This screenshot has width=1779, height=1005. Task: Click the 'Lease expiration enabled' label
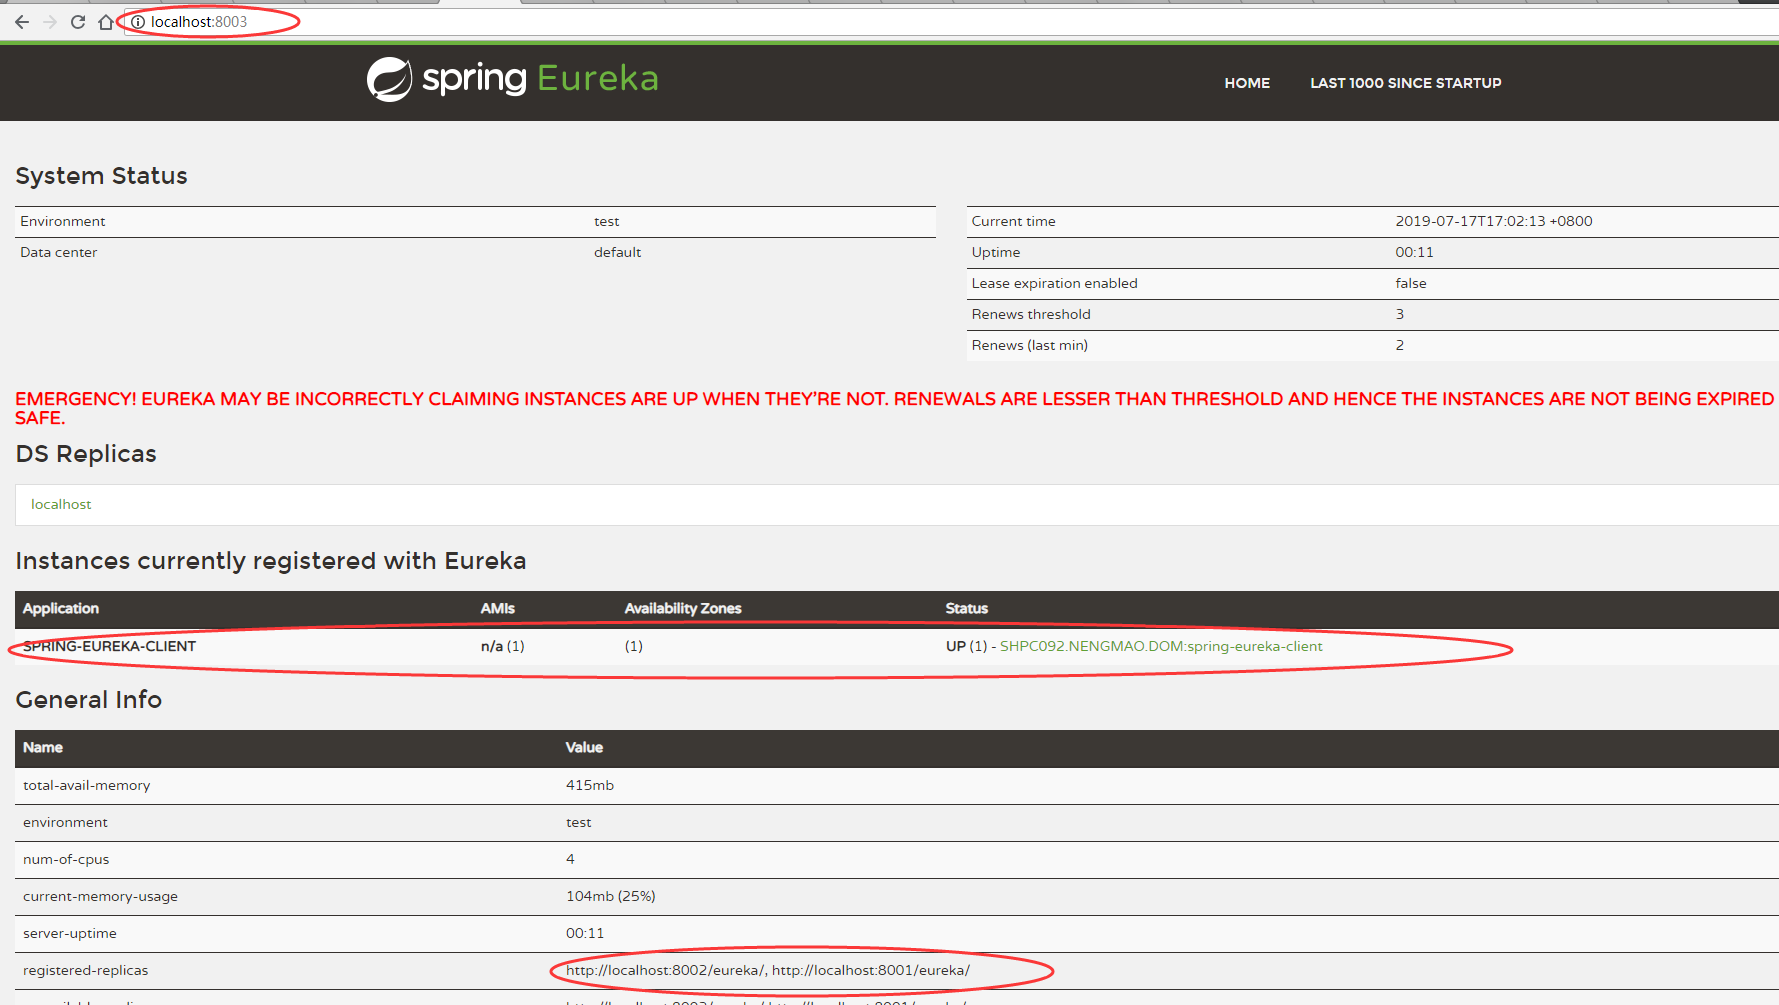click(1054, 284)
